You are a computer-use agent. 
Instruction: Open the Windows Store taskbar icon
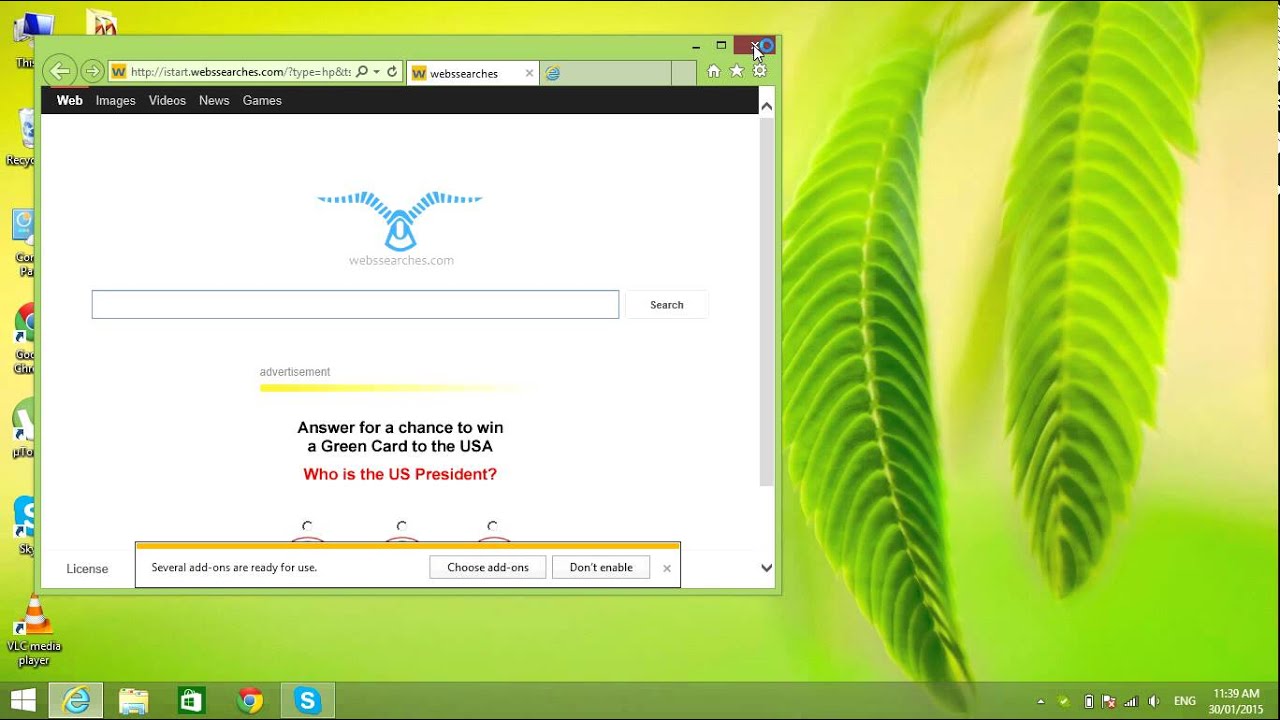point(191,701)
